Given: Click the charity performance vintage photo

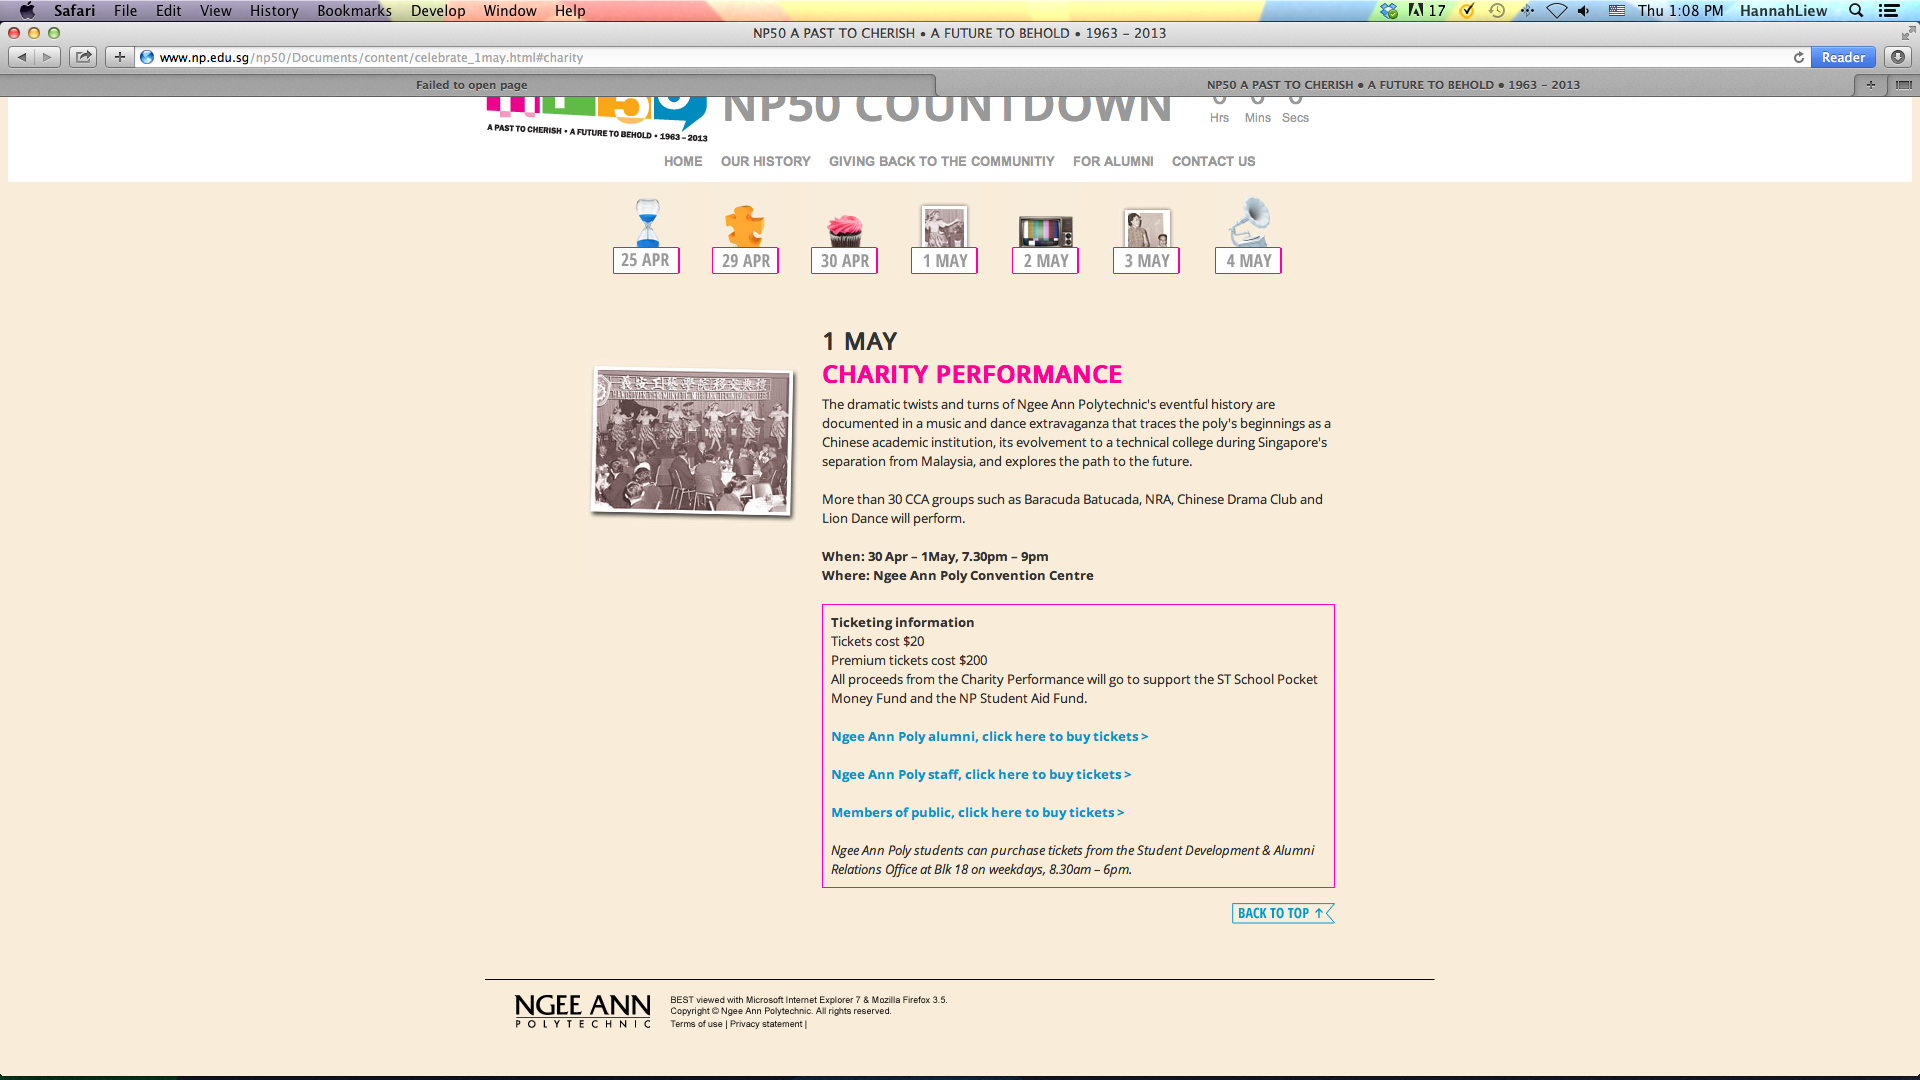Looking at the screenshot, I should coord(692,441).
